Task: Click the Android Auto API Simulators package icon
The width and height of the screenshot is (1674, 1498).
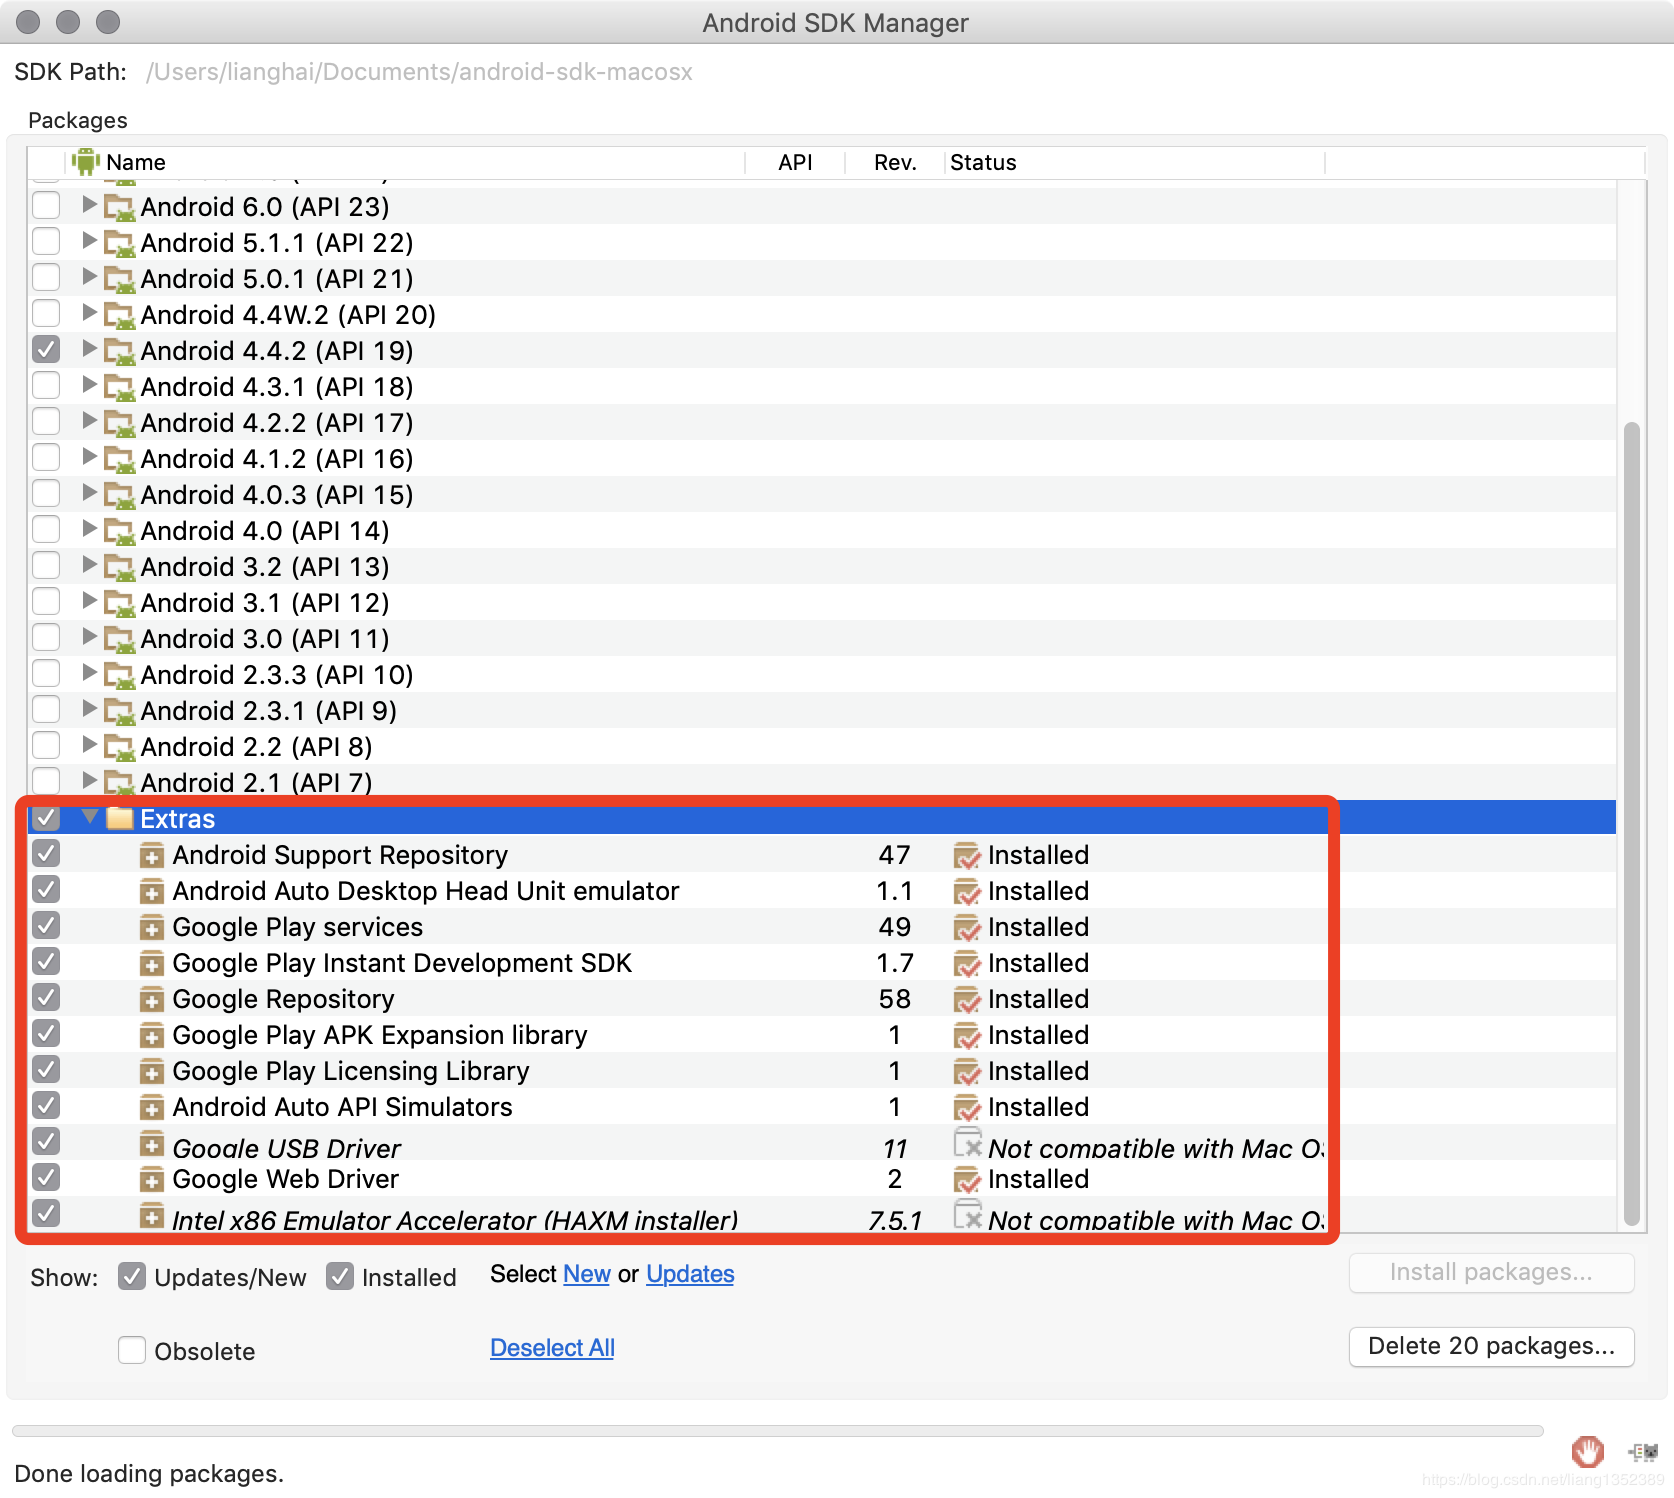Action: click(151, 1107)
